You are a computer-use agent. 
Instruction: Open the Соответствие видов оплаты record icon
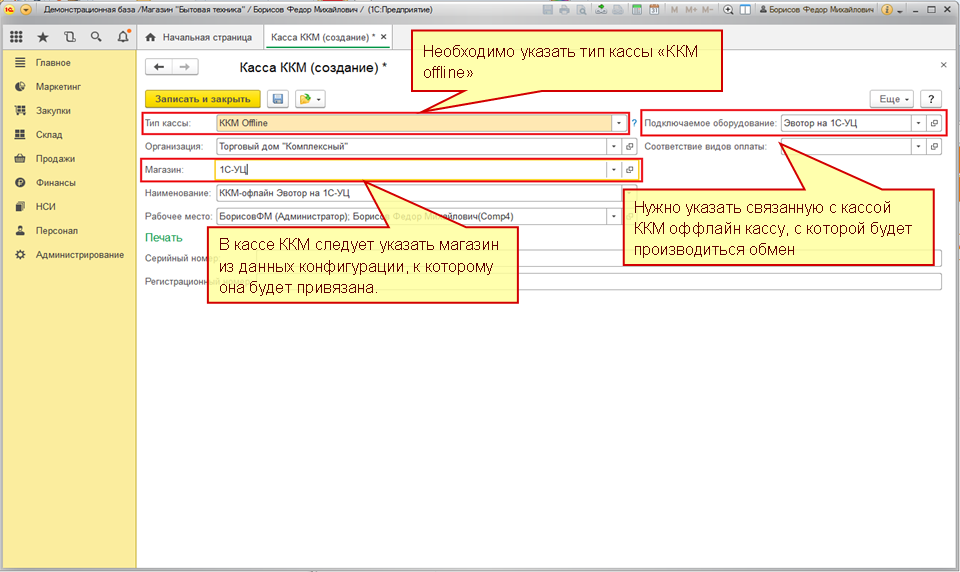point(934,146)
